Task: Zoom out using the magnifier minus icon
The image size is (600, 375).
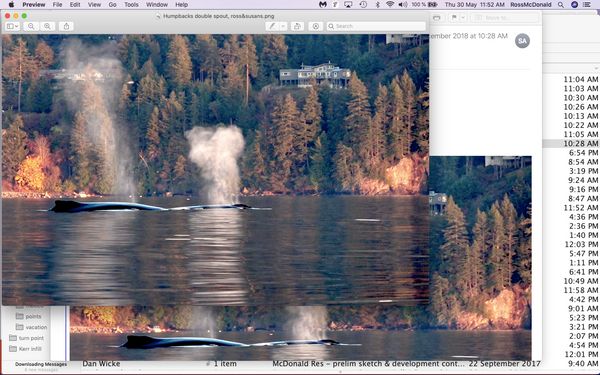Action: [31, 26]
